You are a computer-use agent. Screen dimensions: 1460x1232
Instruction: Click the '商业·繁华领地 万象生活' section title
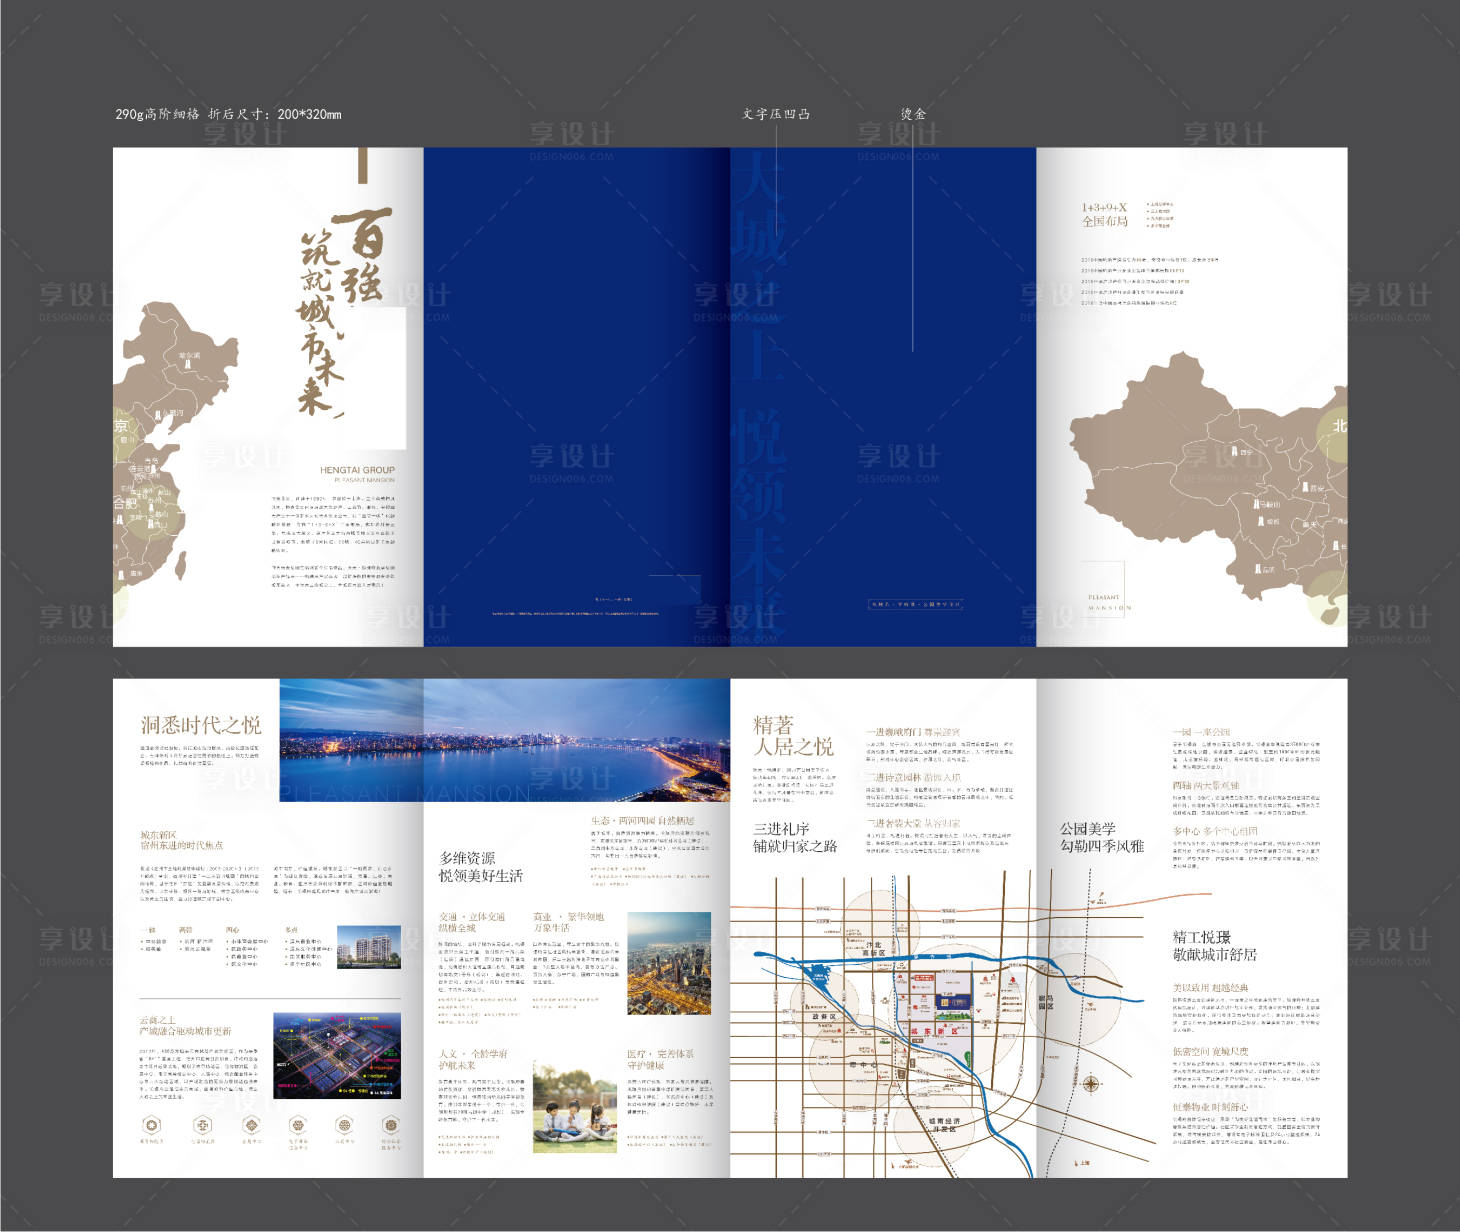pos(568,922)
